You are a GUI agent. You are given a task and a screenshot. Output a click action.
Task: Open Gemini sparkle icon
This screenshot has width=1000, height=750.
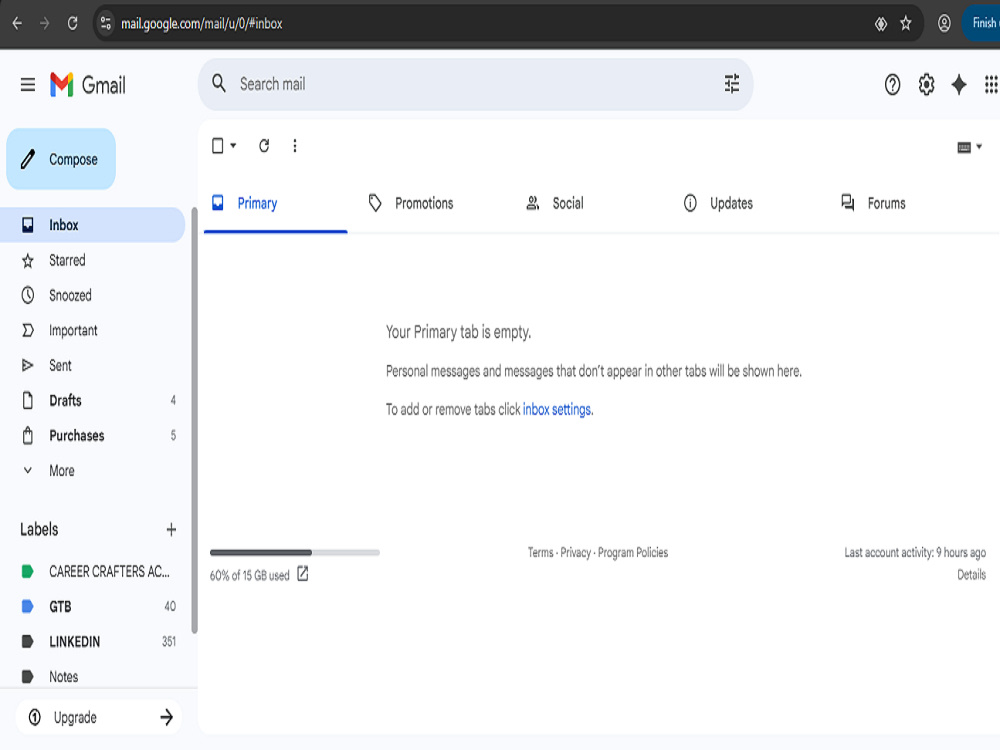coord(959,84)
